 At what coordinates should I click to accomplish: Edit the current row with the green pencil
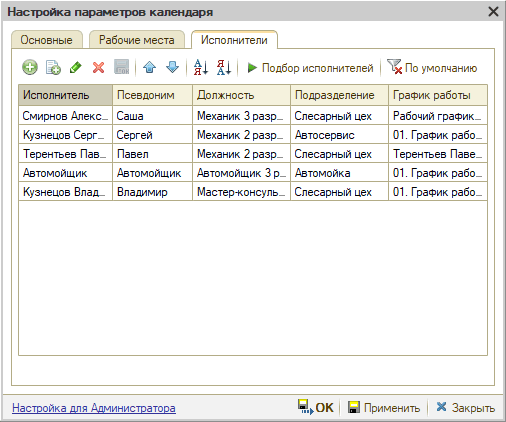point(76,67)
